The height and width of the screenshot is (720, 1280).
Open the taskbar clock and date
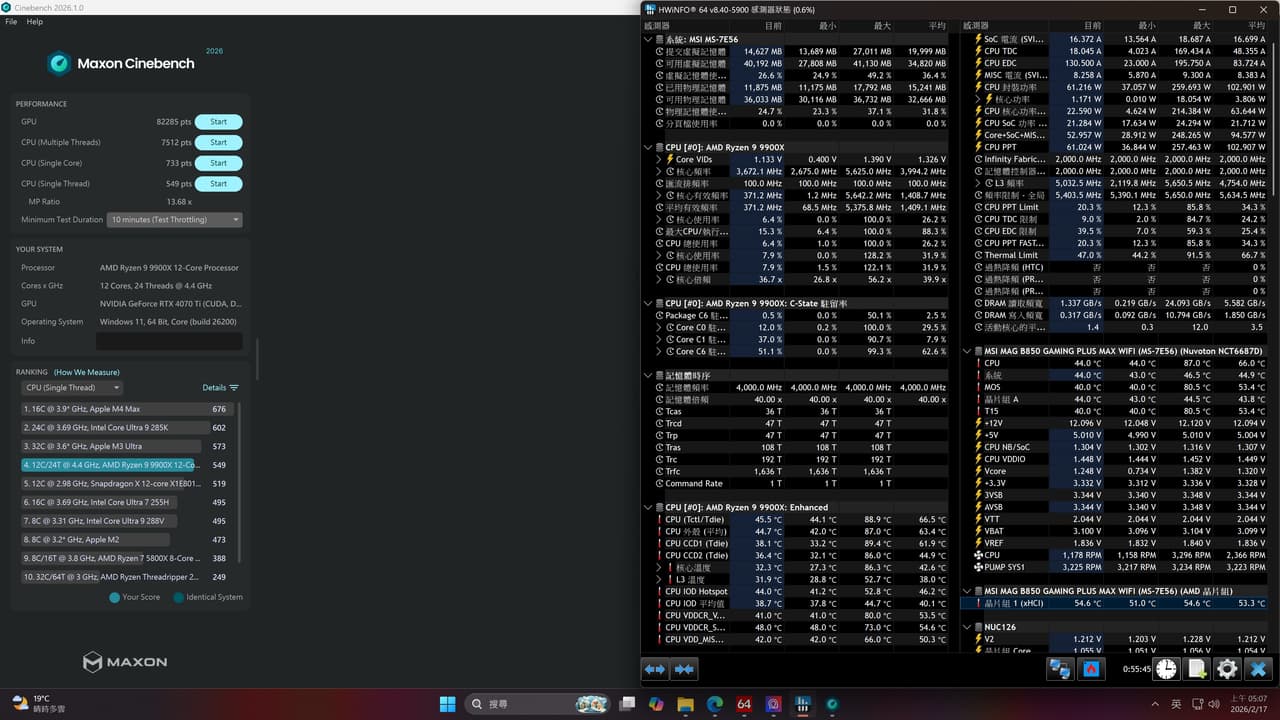coord(1249,704)
